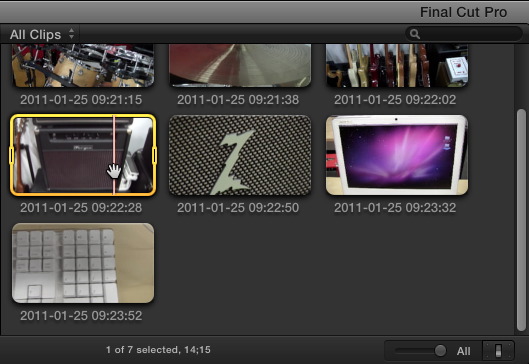Select the drum kit clip 09:21:15
This screenshot has height=364, width=529.
click(x=83, y=65)
